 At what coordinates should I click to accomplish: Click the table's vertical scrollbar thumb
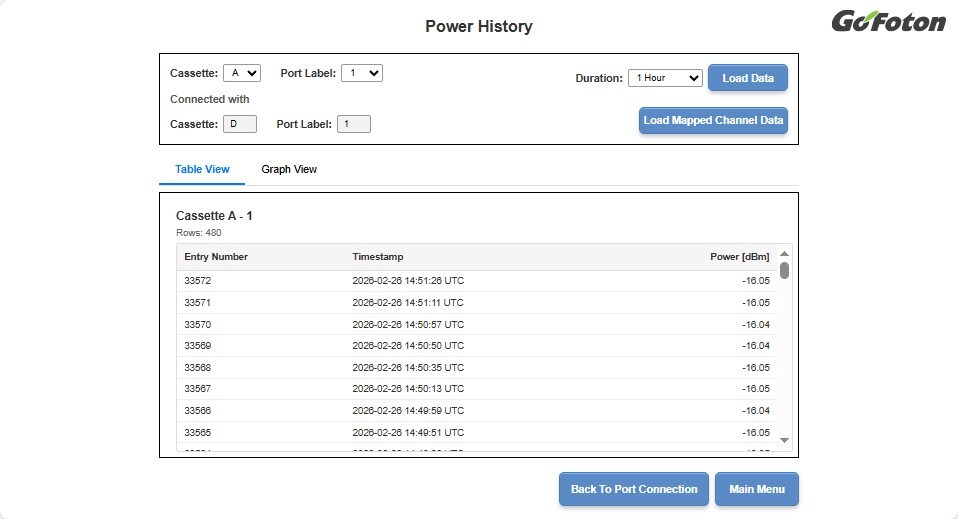(x=784, y=270)
